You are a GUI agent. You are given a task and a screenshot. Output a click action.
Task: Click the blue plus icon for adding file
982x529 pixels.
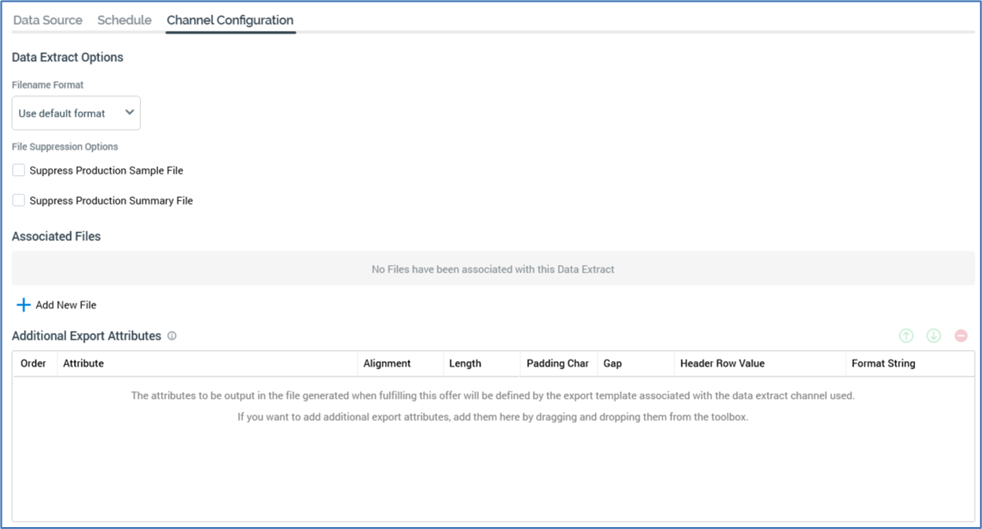[23, 305]
